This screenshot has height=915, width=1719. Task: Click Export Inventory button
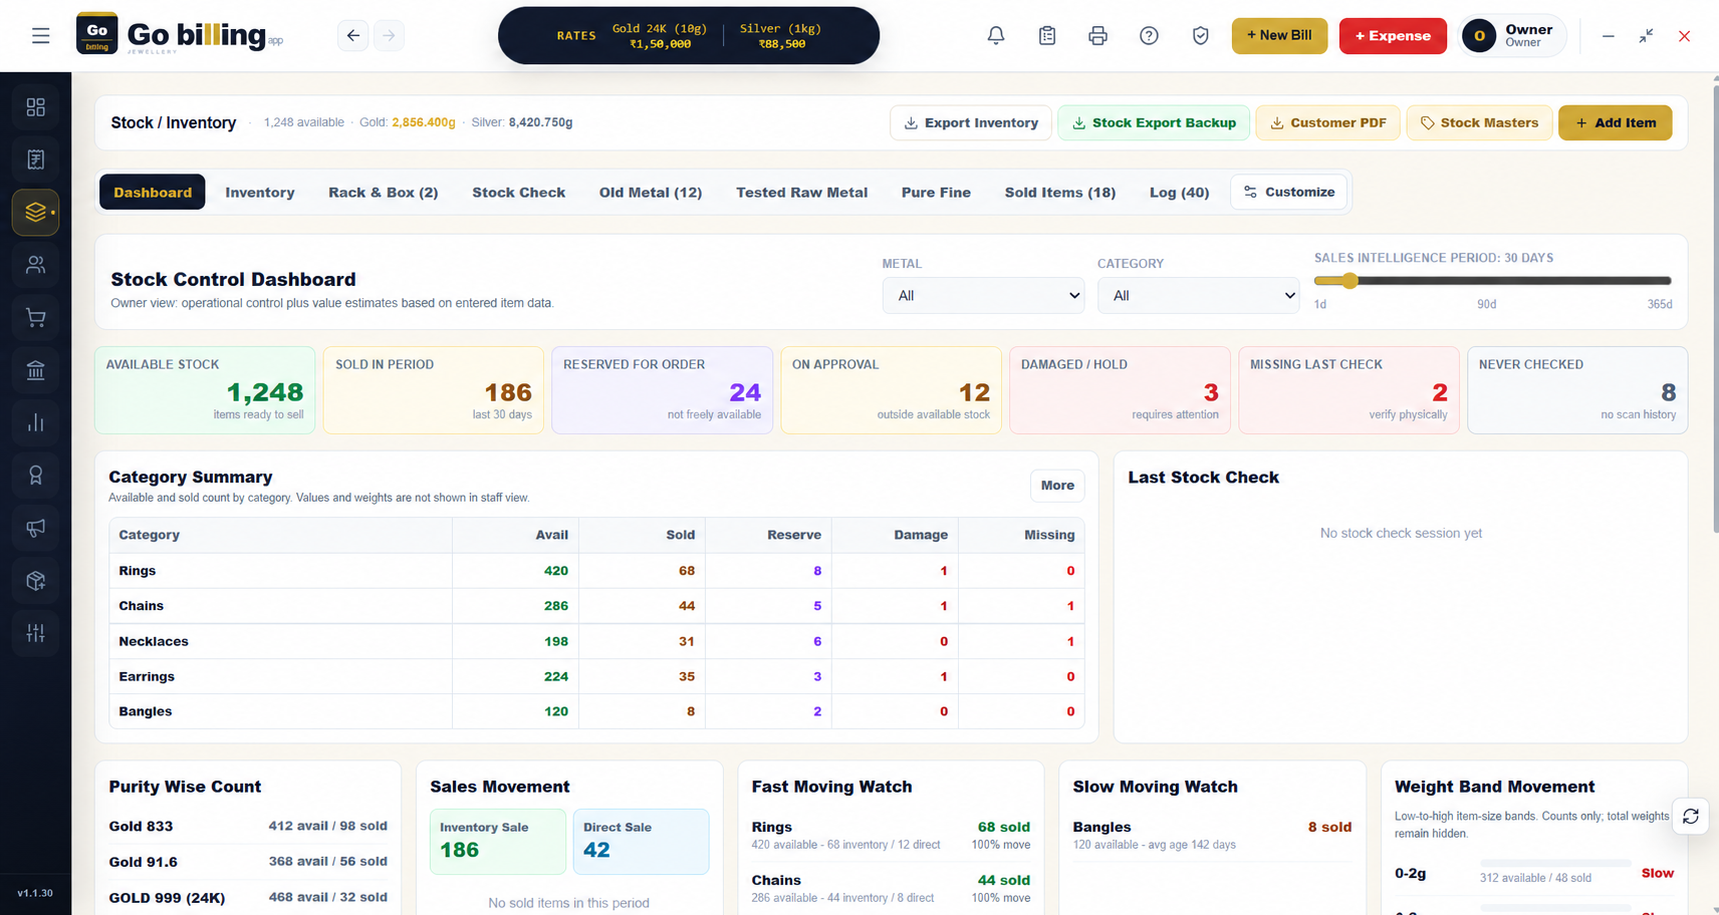pyautogui.click(x=971, y=123)
